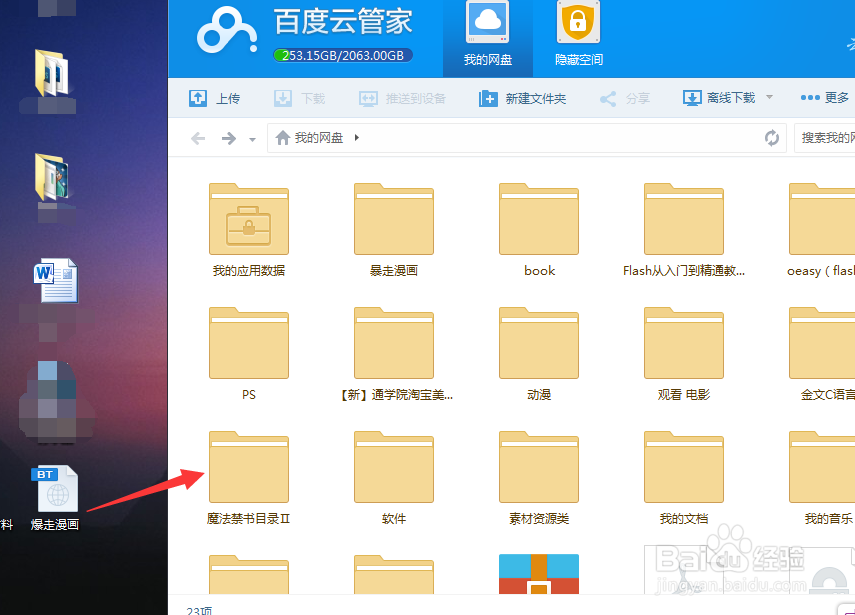This screenshot has width=855, height=615.
Task: Select the 我的应用数据 folder
Action: (249, 219)
